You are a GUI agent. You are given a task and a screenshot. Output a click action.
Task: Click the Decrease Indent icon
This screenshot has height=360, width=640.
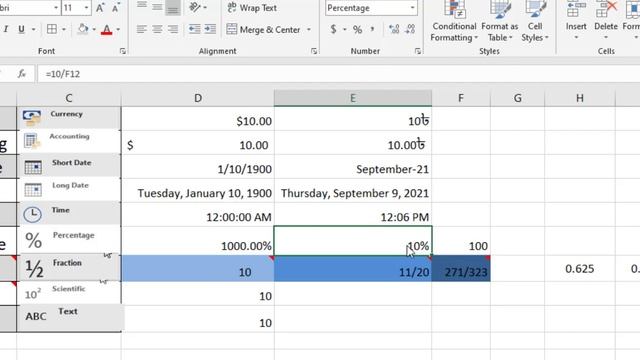click(194, 29)
